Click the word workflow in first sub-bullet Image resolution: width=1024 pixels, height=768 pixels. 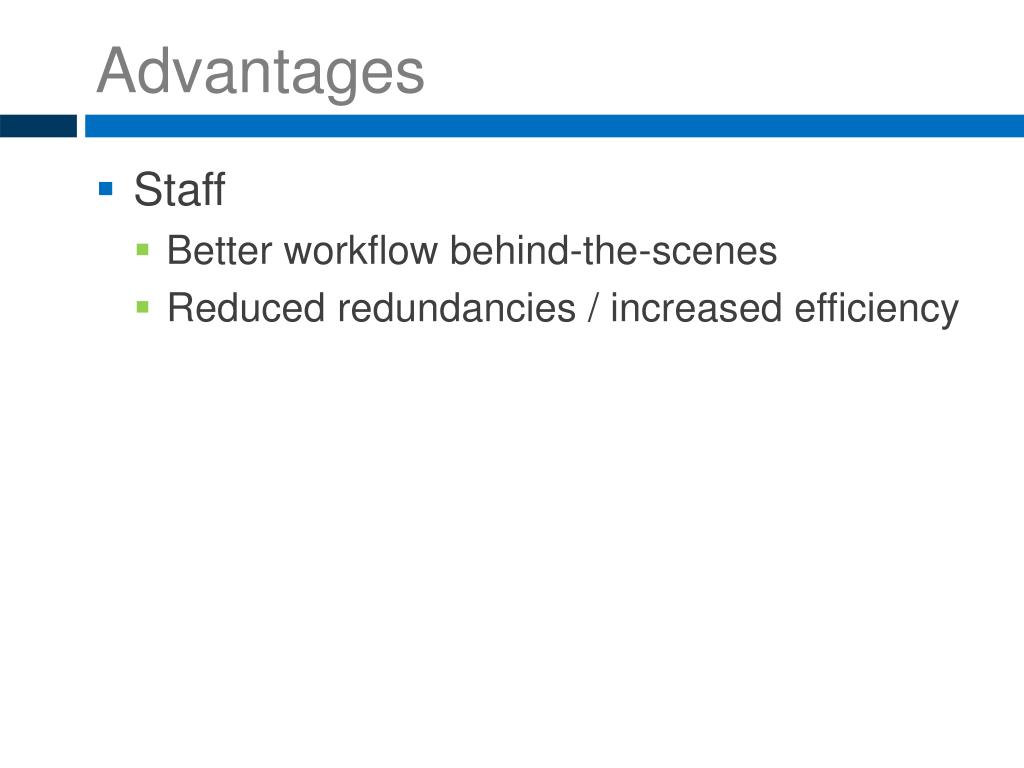click(360, 250)
